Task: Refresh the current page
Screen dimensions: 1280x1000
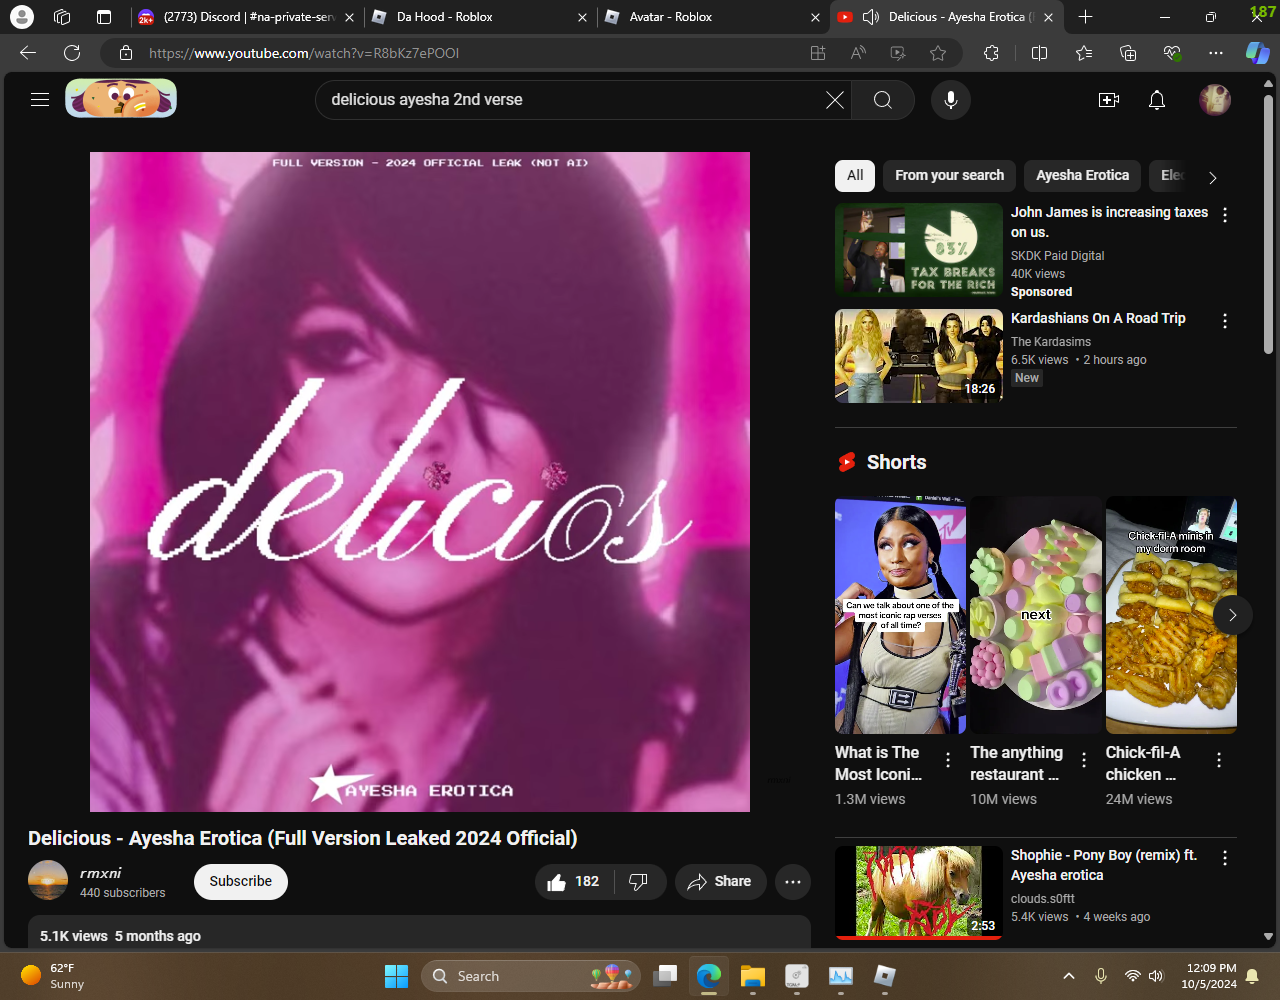Action: point(72,53)
